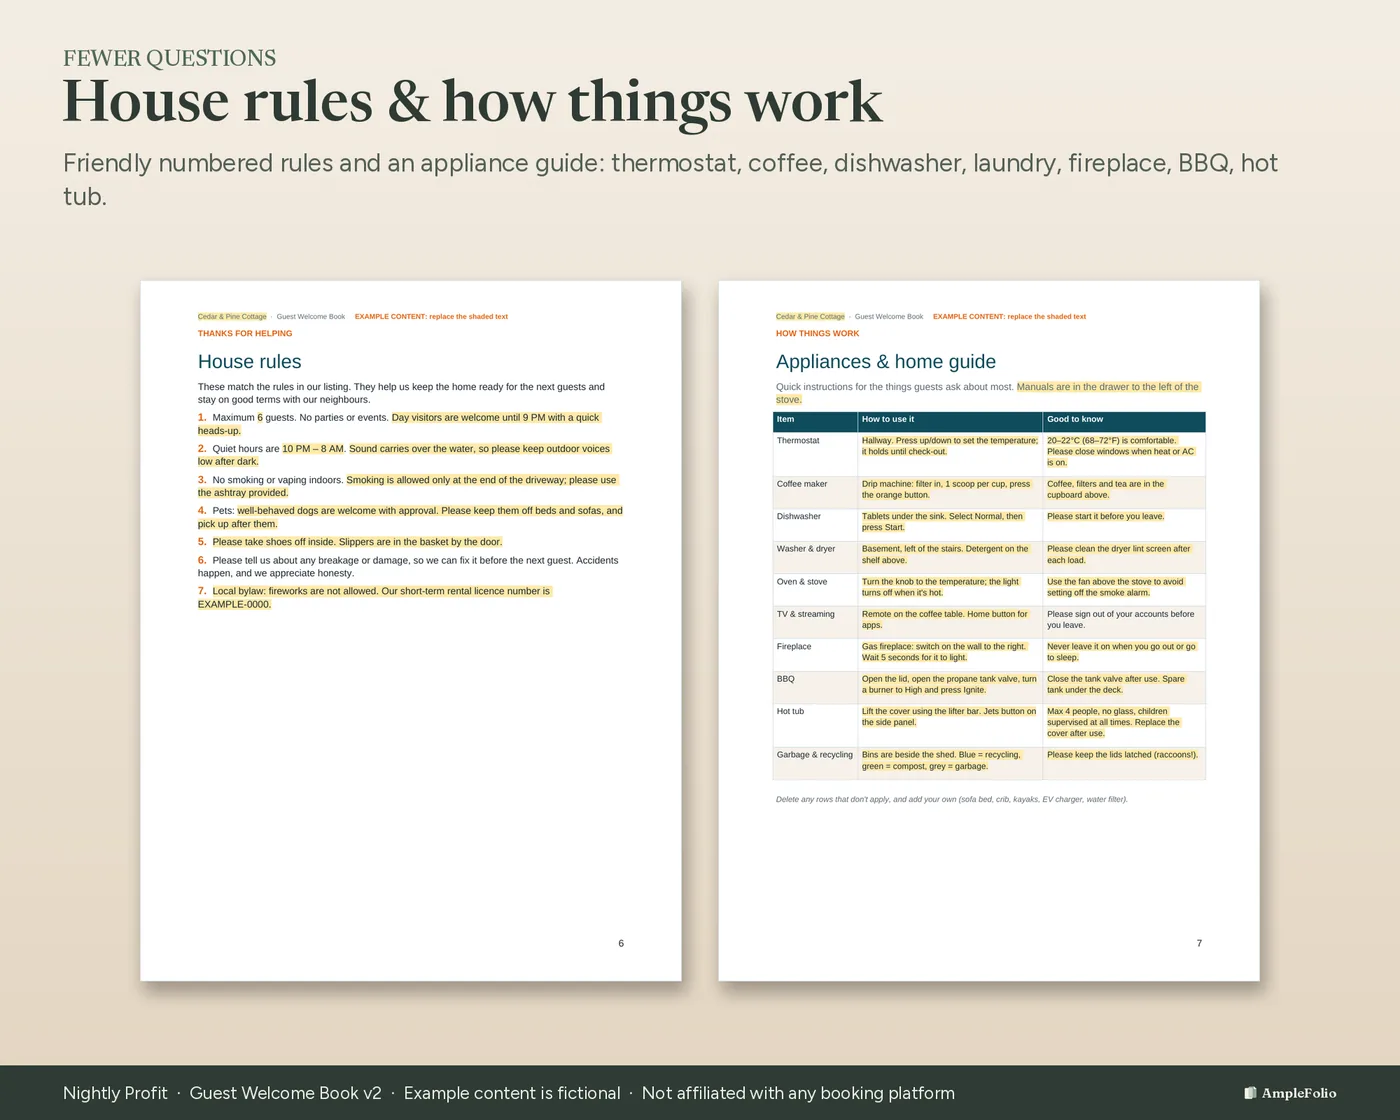This screenshot has width=1400, height=1120.
Task: Select the "Garbage & recycling" item cell
Action: pos(815,762)
